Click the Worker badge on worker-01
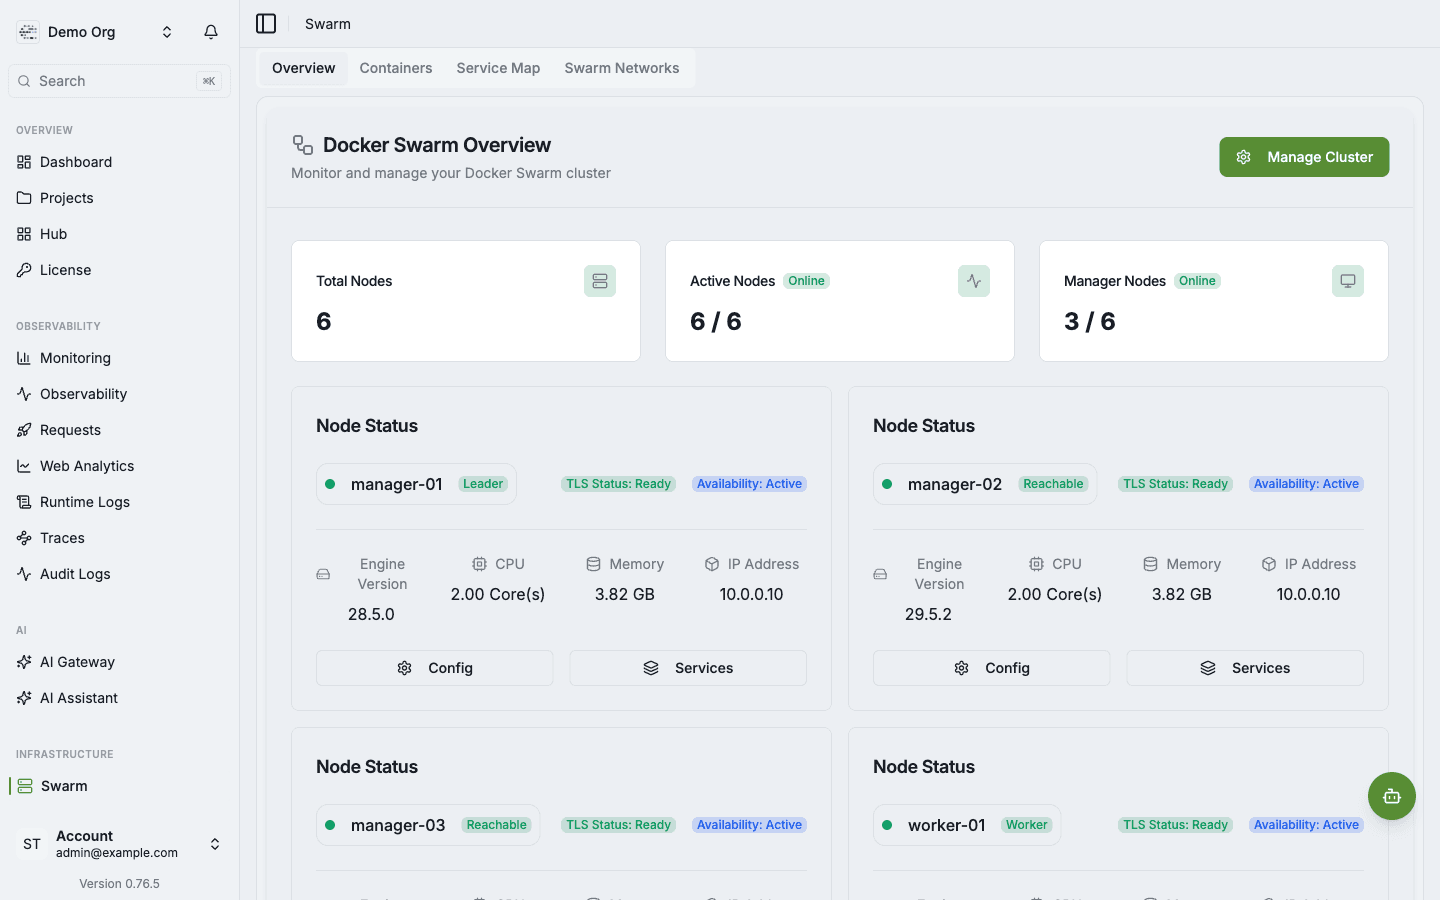1440x900 pixels. click(1027, 825)
